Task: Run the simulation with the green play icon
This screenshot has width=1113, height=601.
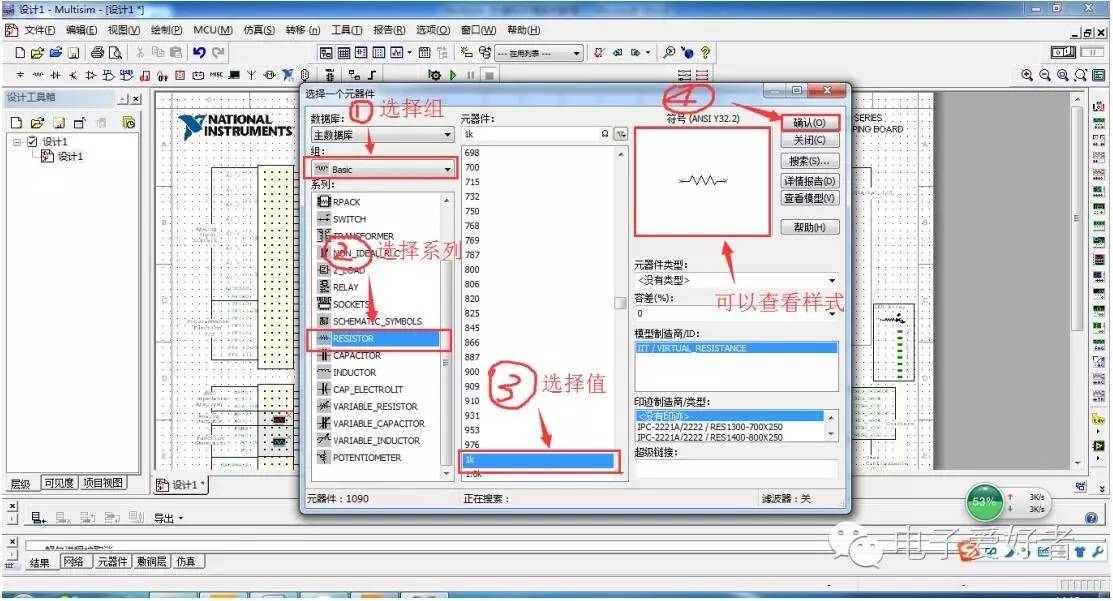Action: (453, 74)
